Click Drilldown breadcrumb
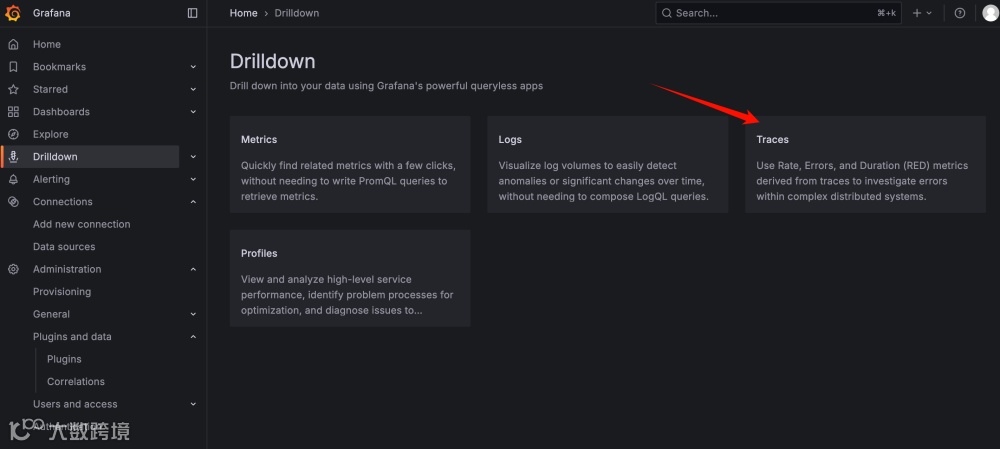This screenshot has width=1000, height=449. (x=297, y=13)
